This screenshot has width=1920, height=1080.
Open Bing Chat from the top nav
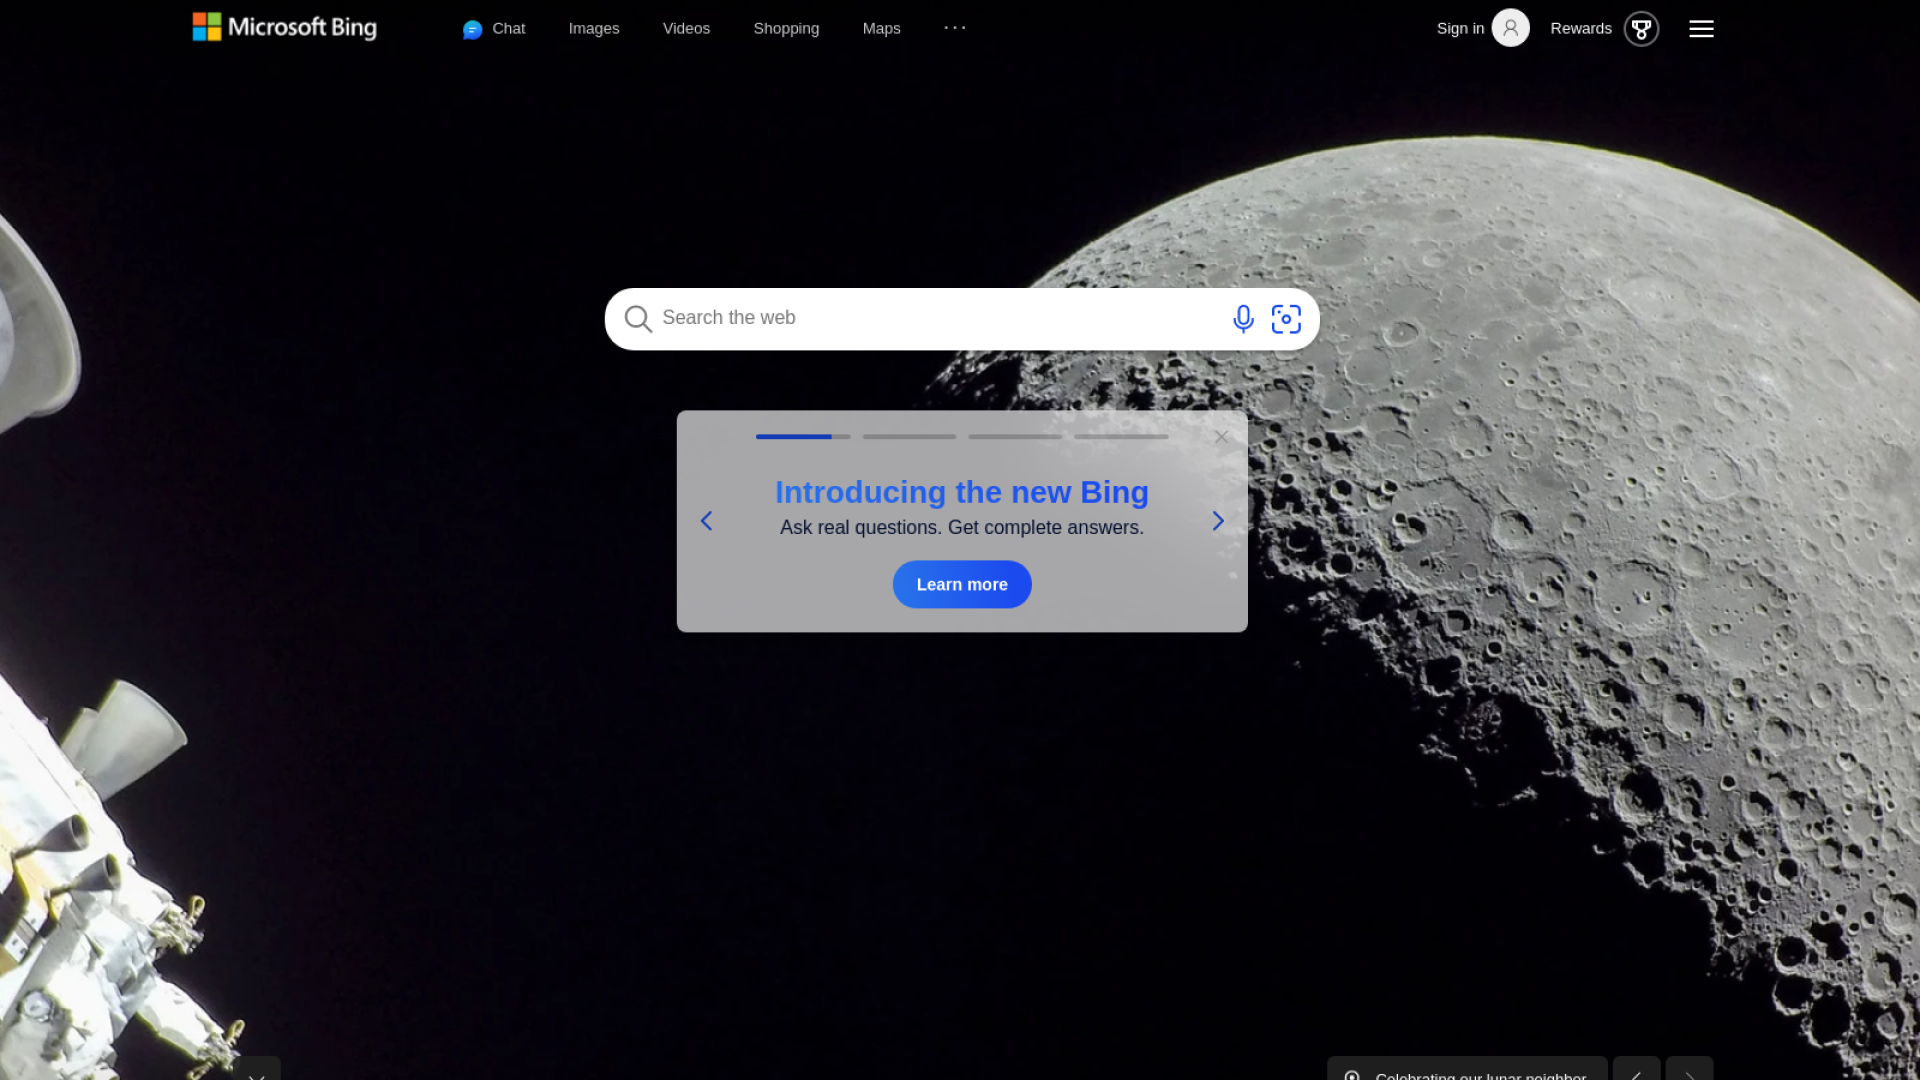(x=494, y=29)
